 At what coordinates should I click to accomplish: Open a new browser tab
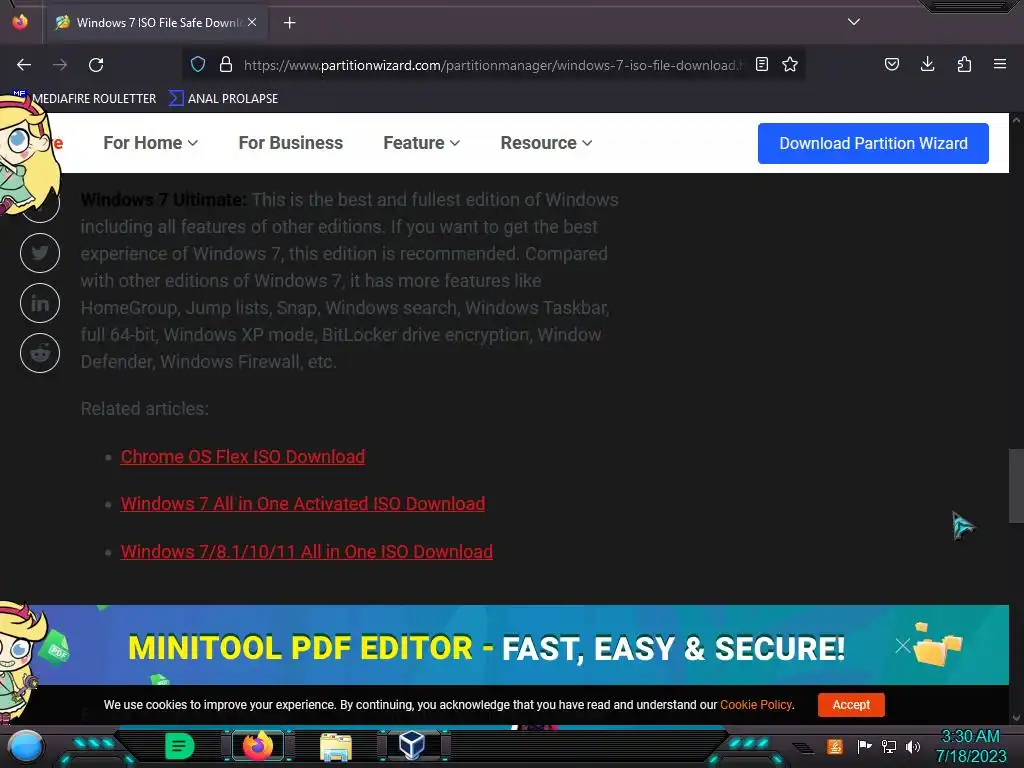(x=289, y=23)
